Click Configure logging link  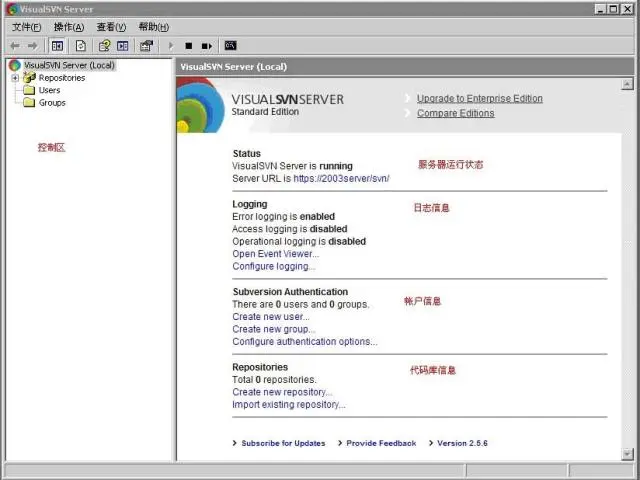(x=273, y=266)
